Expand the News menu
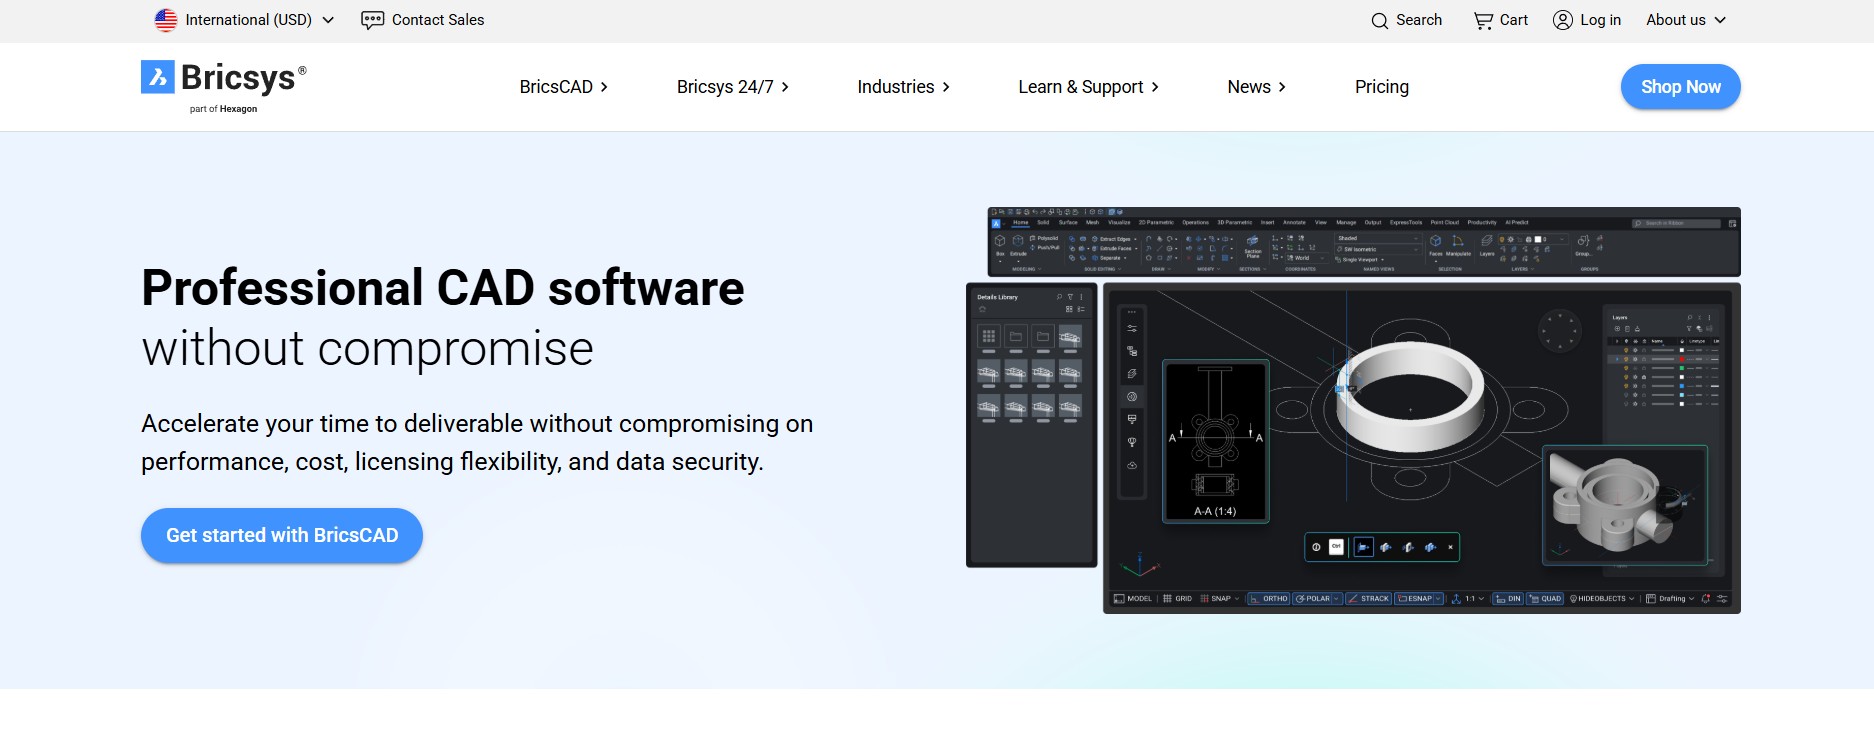Viewport: 1874px width, 748px height. [1257, 87]
